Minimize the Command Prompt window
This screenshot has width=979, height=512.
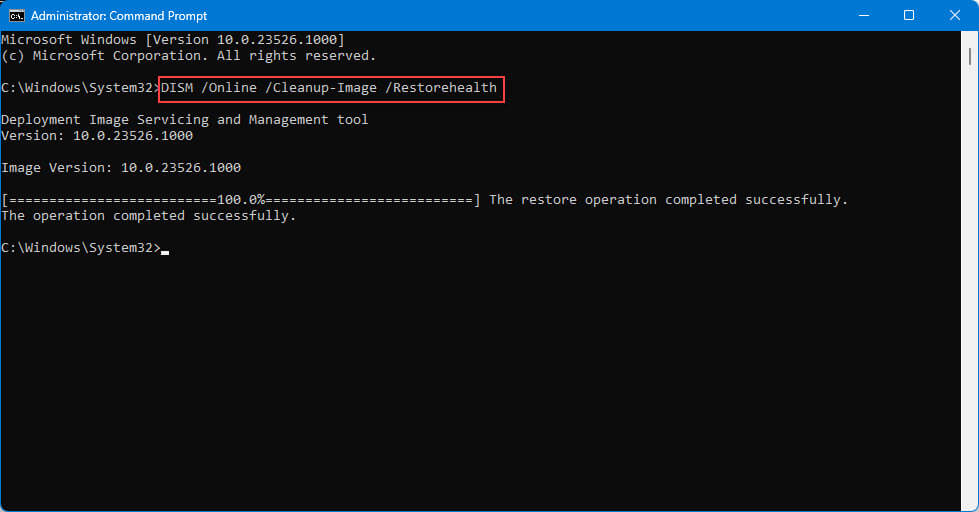pyautogui.click(x=864, y=16)
